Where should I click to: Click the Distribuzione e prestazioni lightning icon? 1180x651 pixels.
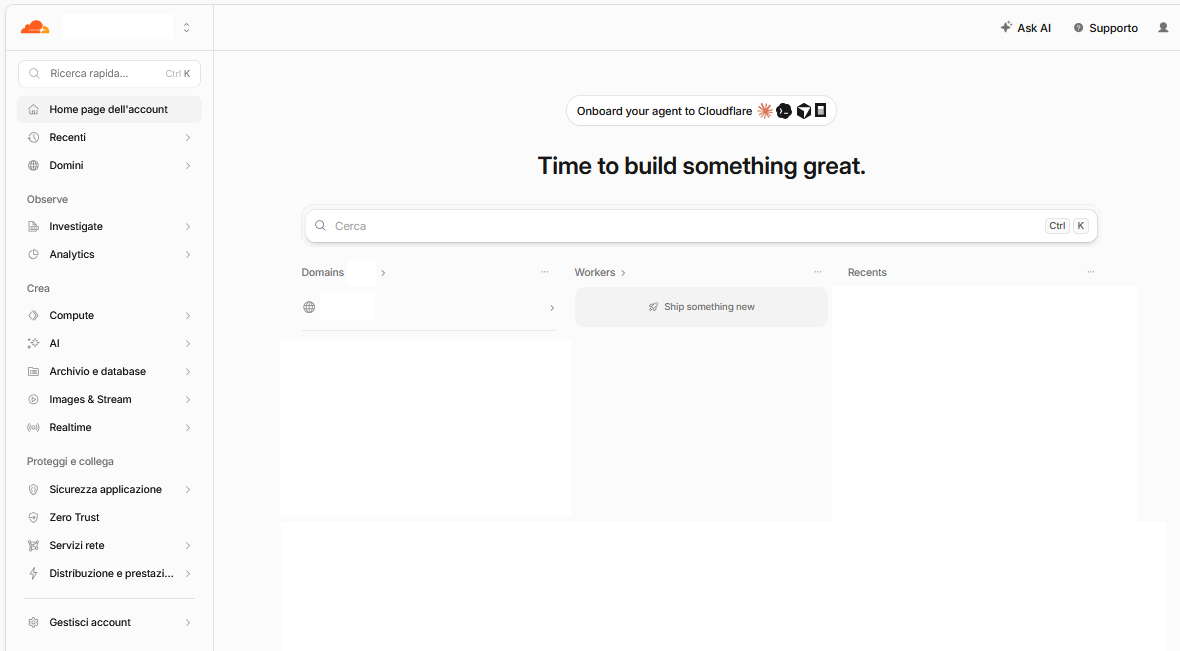coord(33,573)
